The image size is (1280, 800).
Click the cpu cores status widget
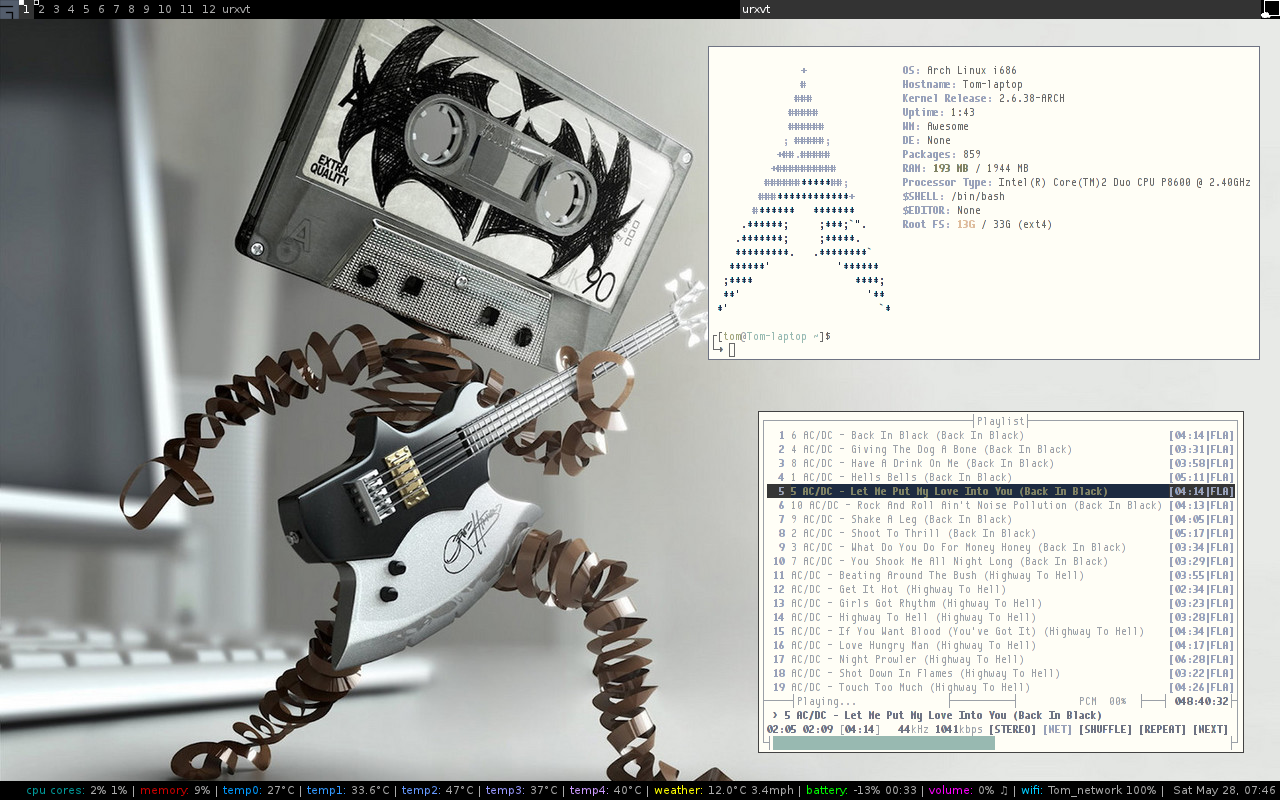[x=77, y=790]
